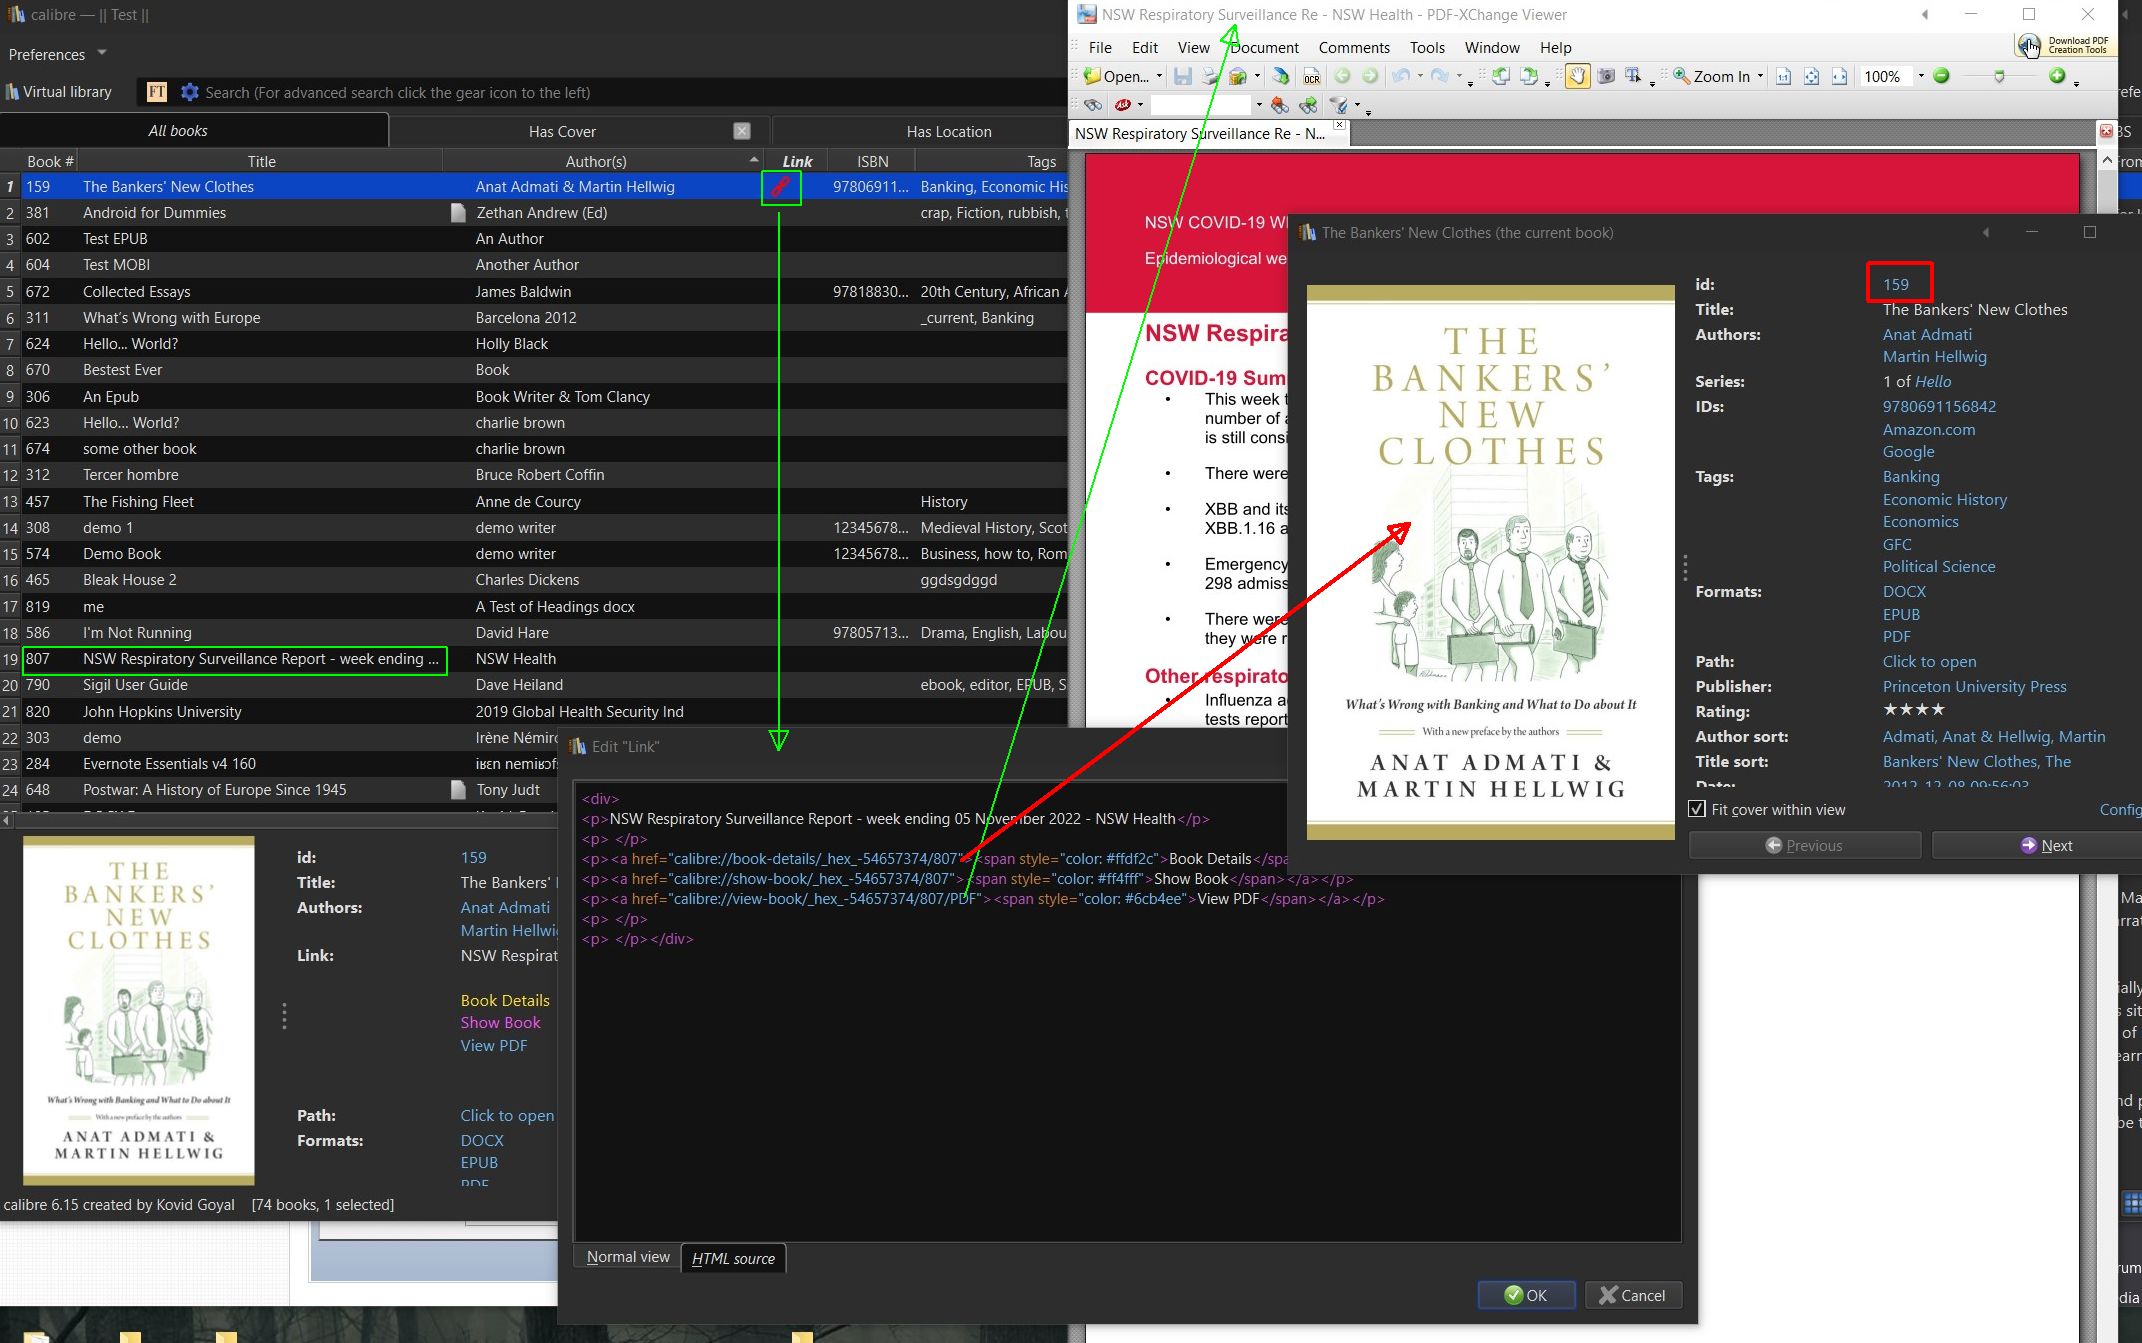The image size is (2142, 1343).
Task: Click the print icon in PDF toolbar
Action: pos(1210,77)
